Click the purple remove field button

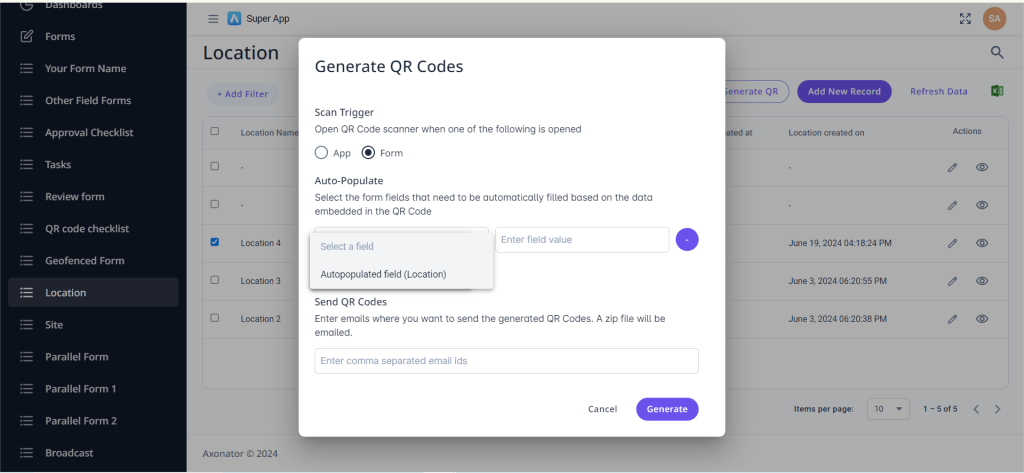687,240
